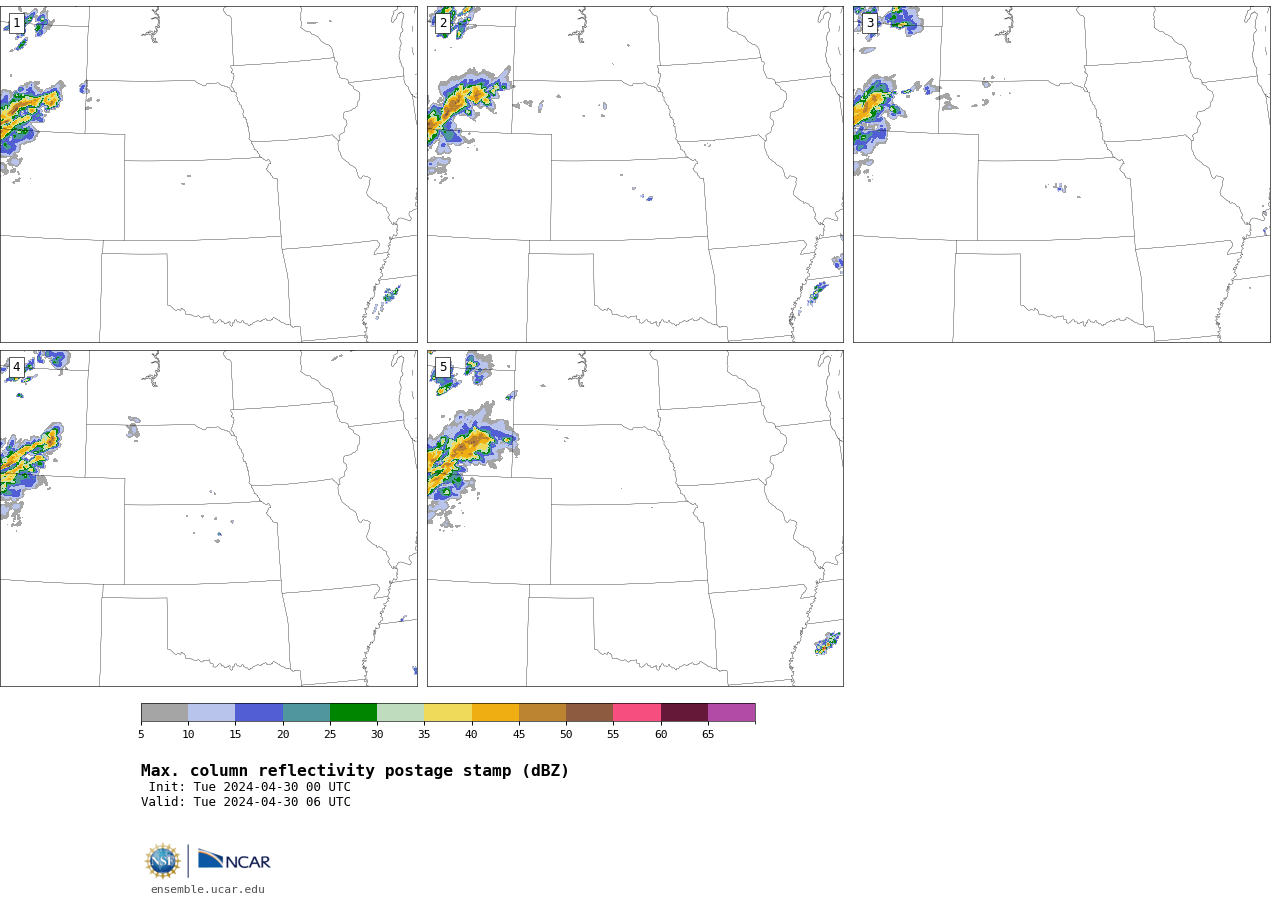Open ensemble member 4 reflectivity map
The image size is (1280, 901).
pos(209,518)
